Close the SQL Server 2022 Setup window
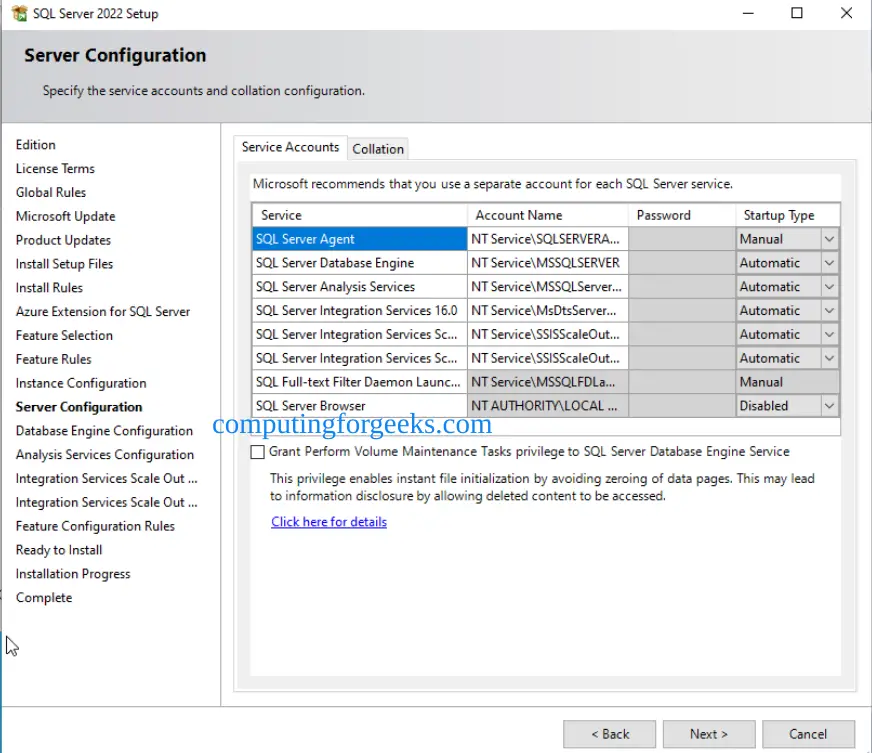 tap(846, 13)
